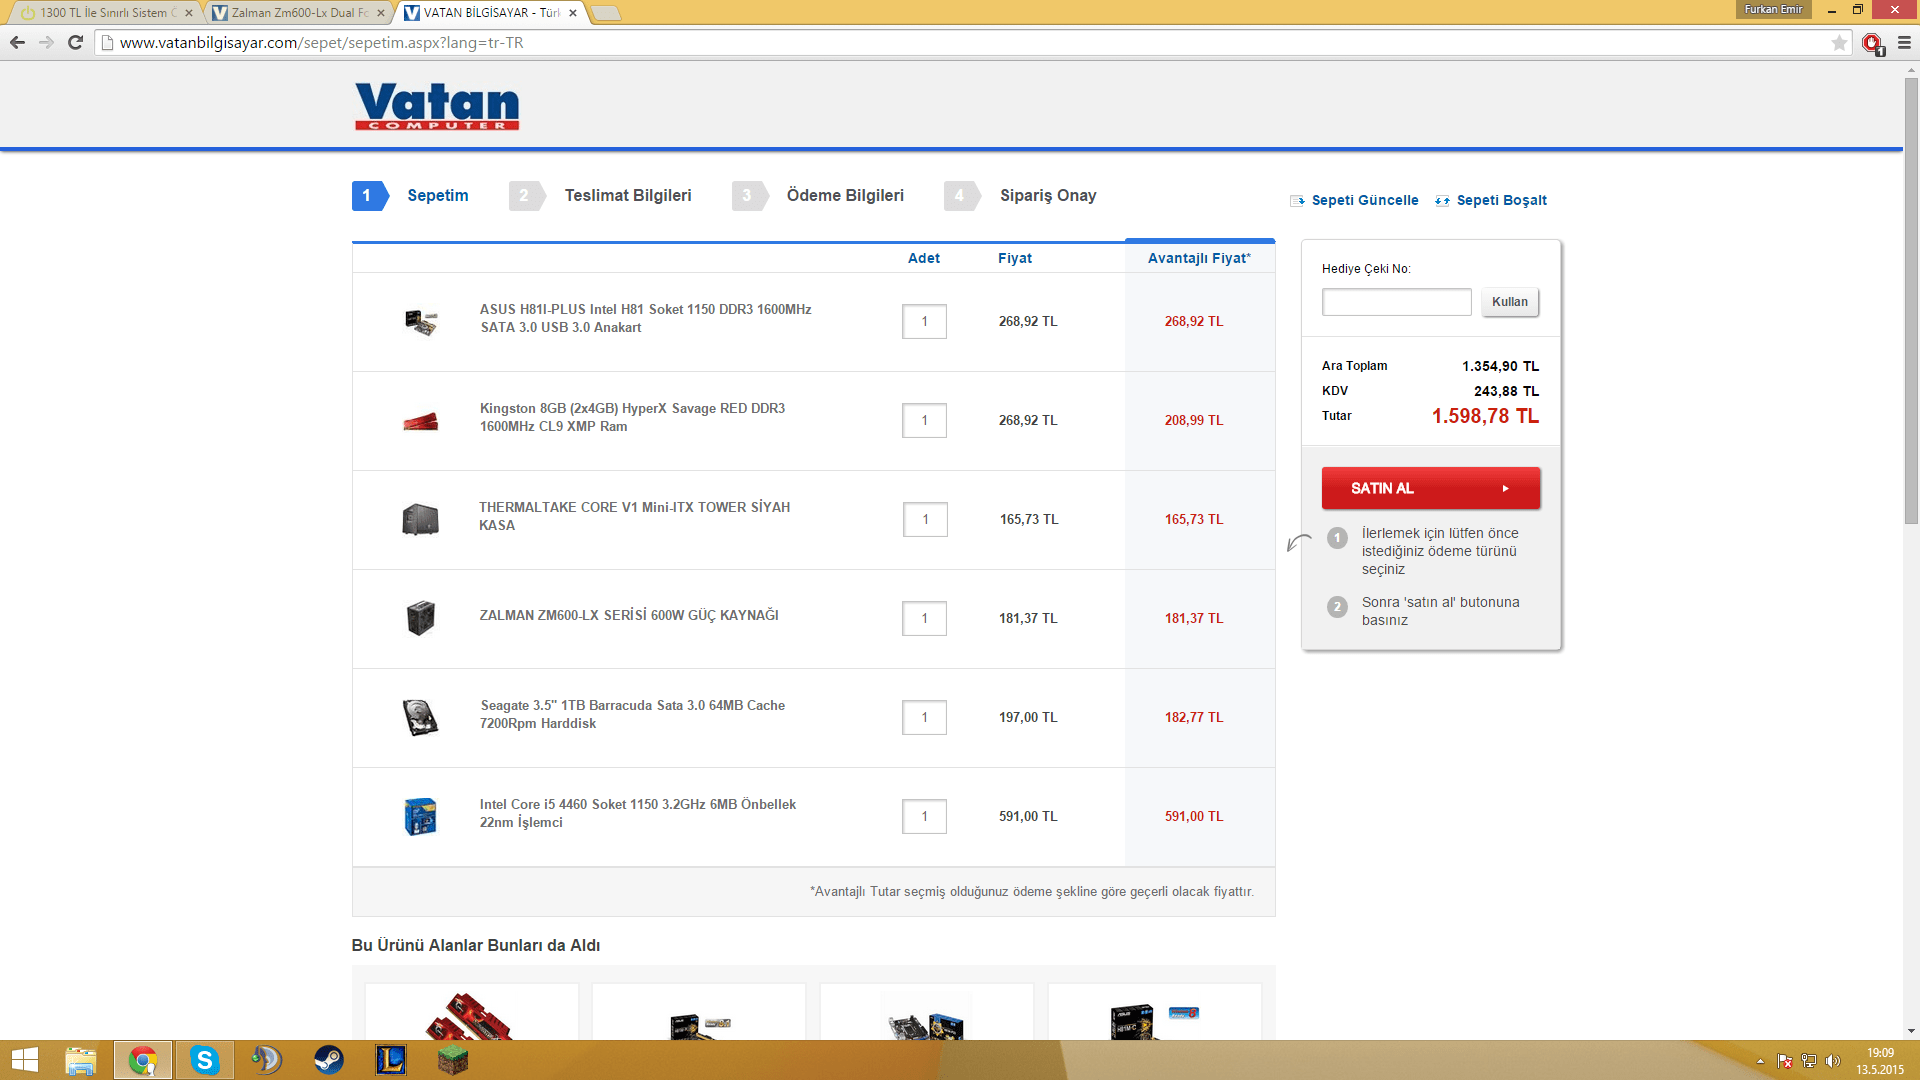Viewport: 1920px width, 1080px height.
Task: Open the Chrome menu hamburger icon
Action: (1904, 42)
